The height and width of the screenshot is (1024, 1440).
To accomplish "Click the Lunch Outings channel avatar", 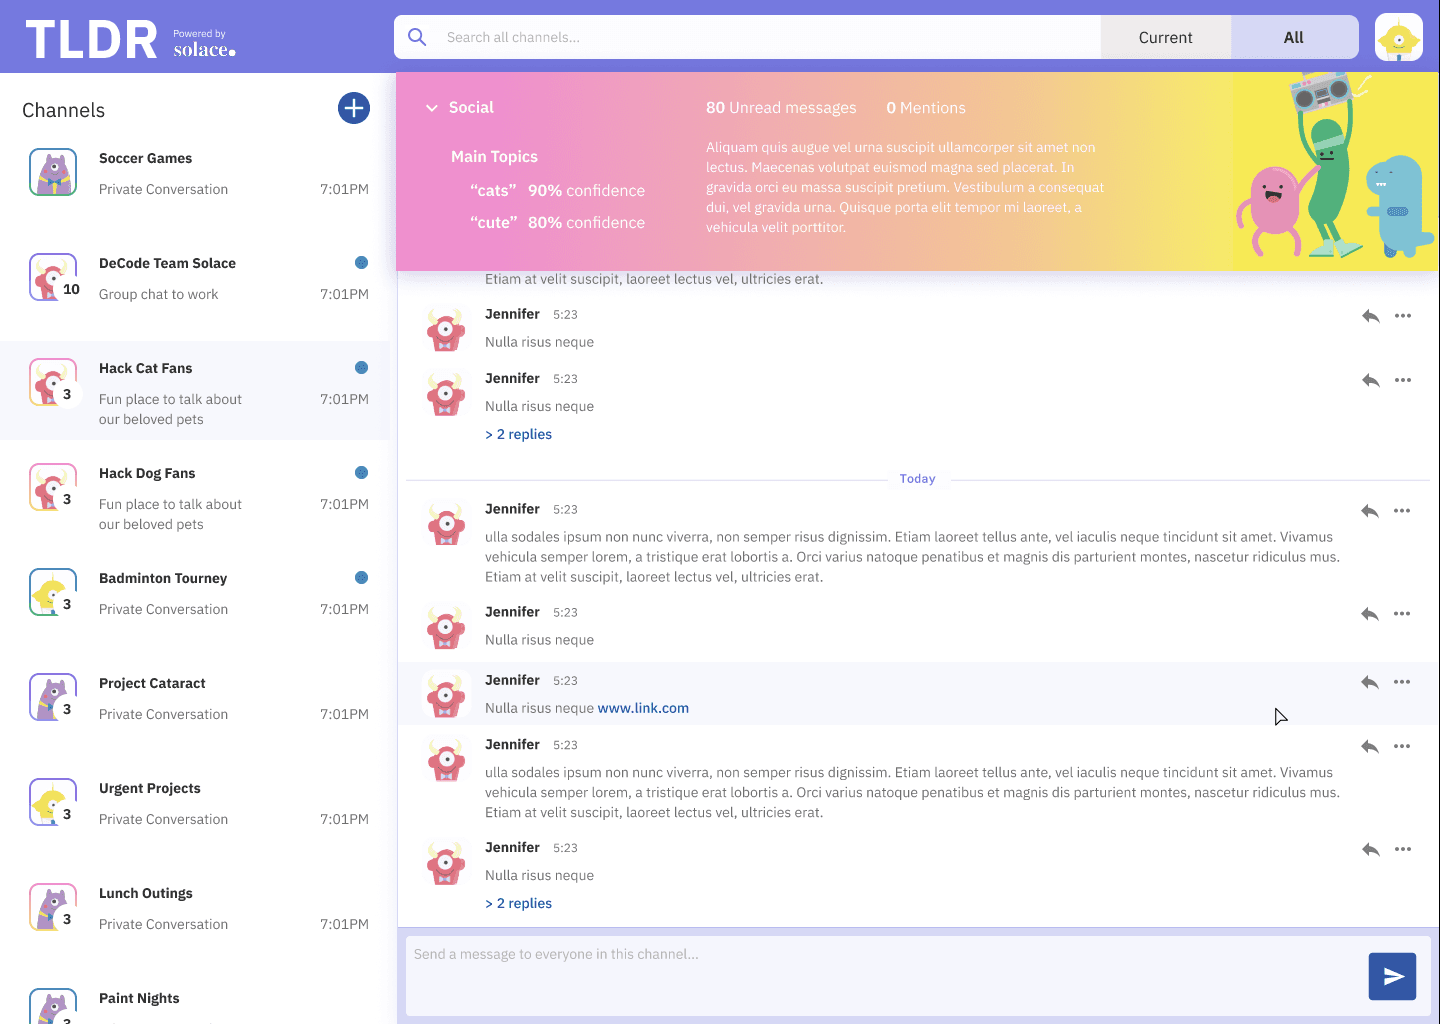I will tap(53, 907).
